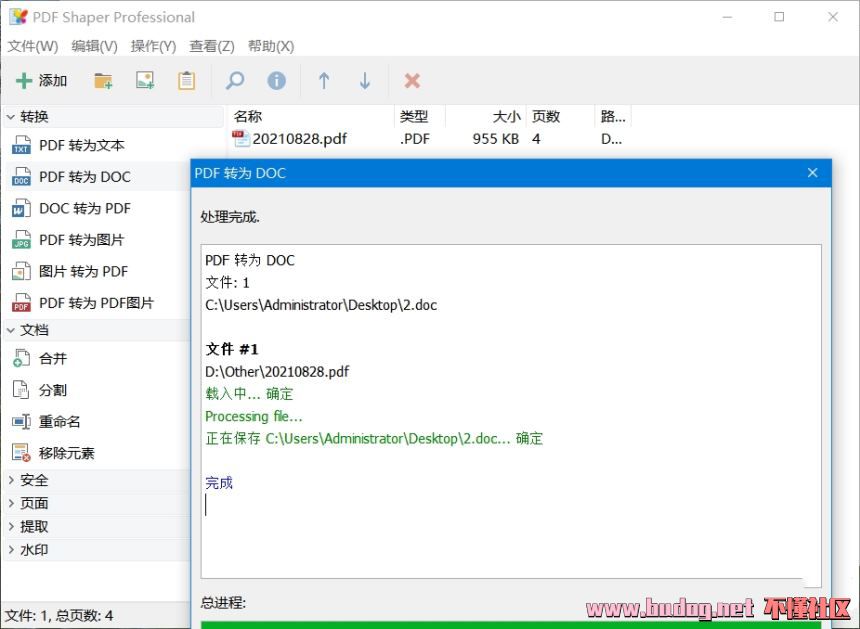Image resolution: width=860 pixels, height=629 pixels.
Task: Expand the 页面 section
Action: click(x=10, y=503)
